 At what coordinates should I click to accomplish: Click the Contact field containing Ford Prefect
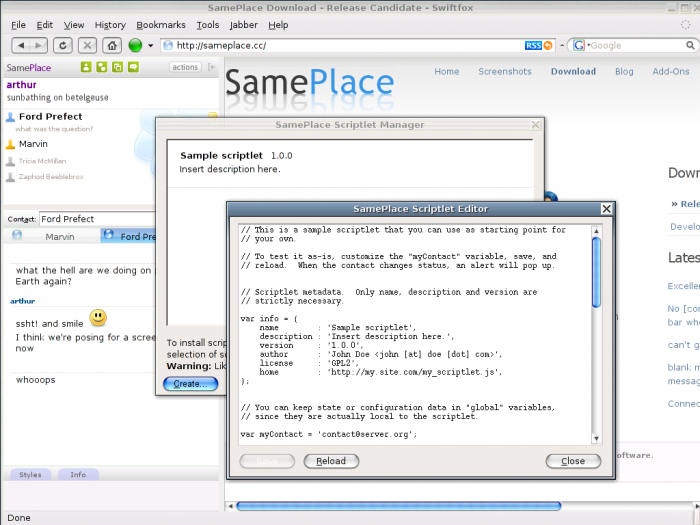pos(97,219)
